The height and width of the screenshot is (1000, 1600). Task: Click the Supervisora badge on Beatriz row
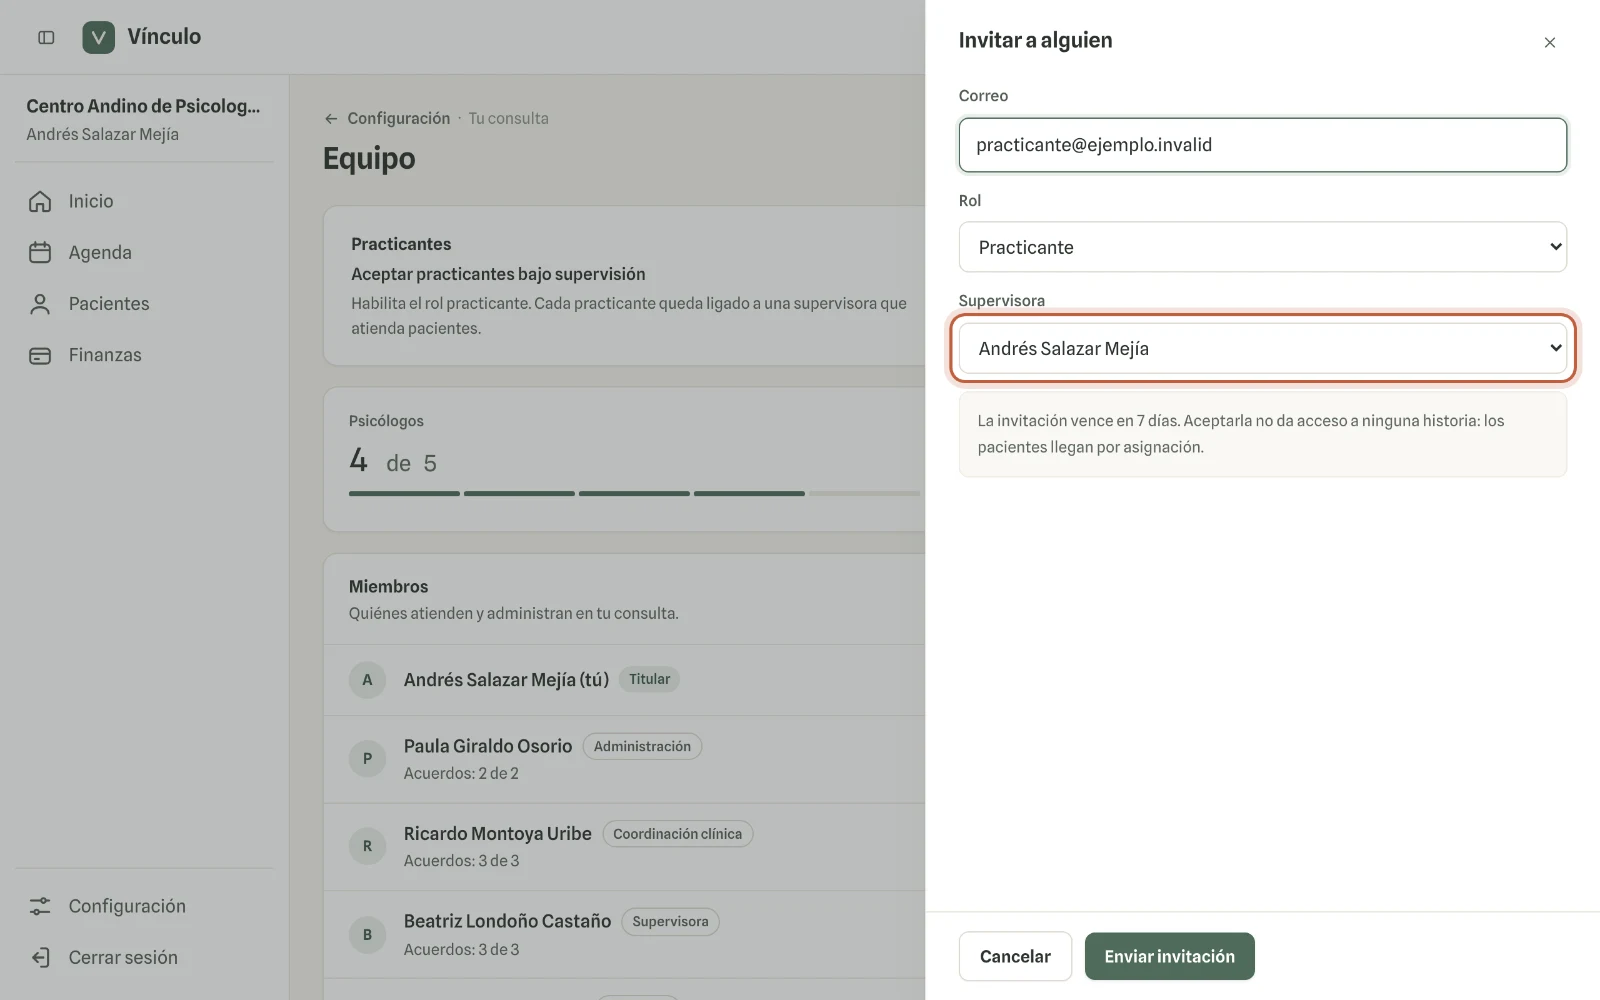670,921
